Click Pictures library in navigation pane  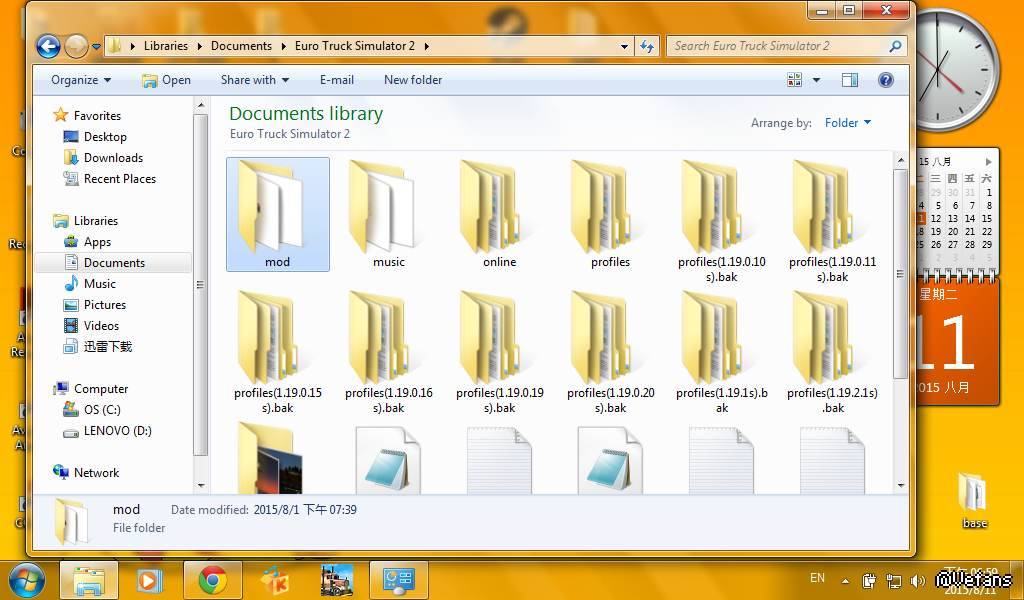tap(105, 305)
